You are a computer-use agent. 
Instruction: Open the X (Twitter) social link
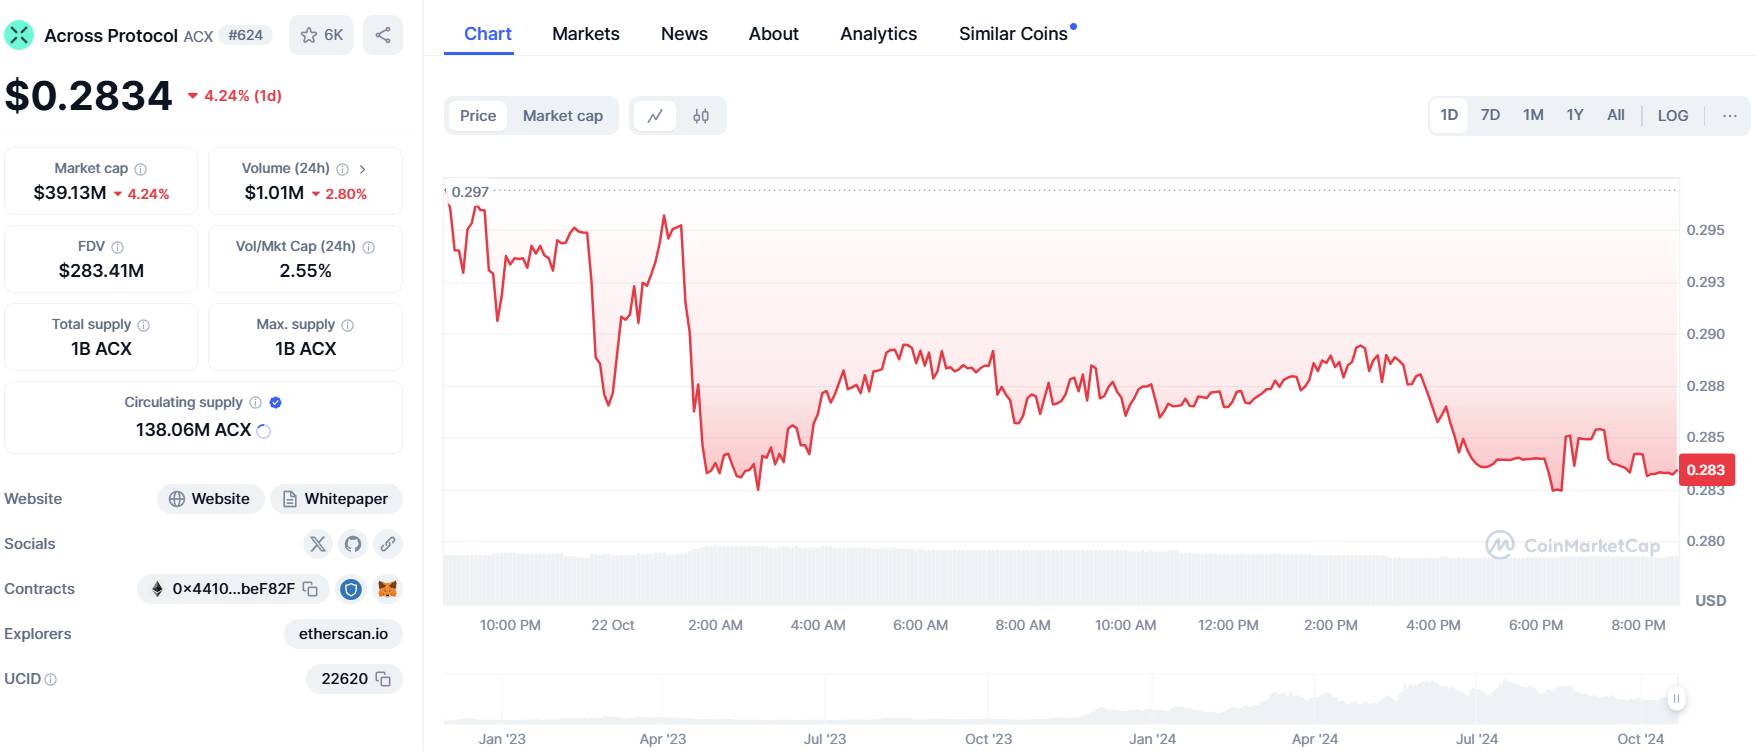(318, 544)
